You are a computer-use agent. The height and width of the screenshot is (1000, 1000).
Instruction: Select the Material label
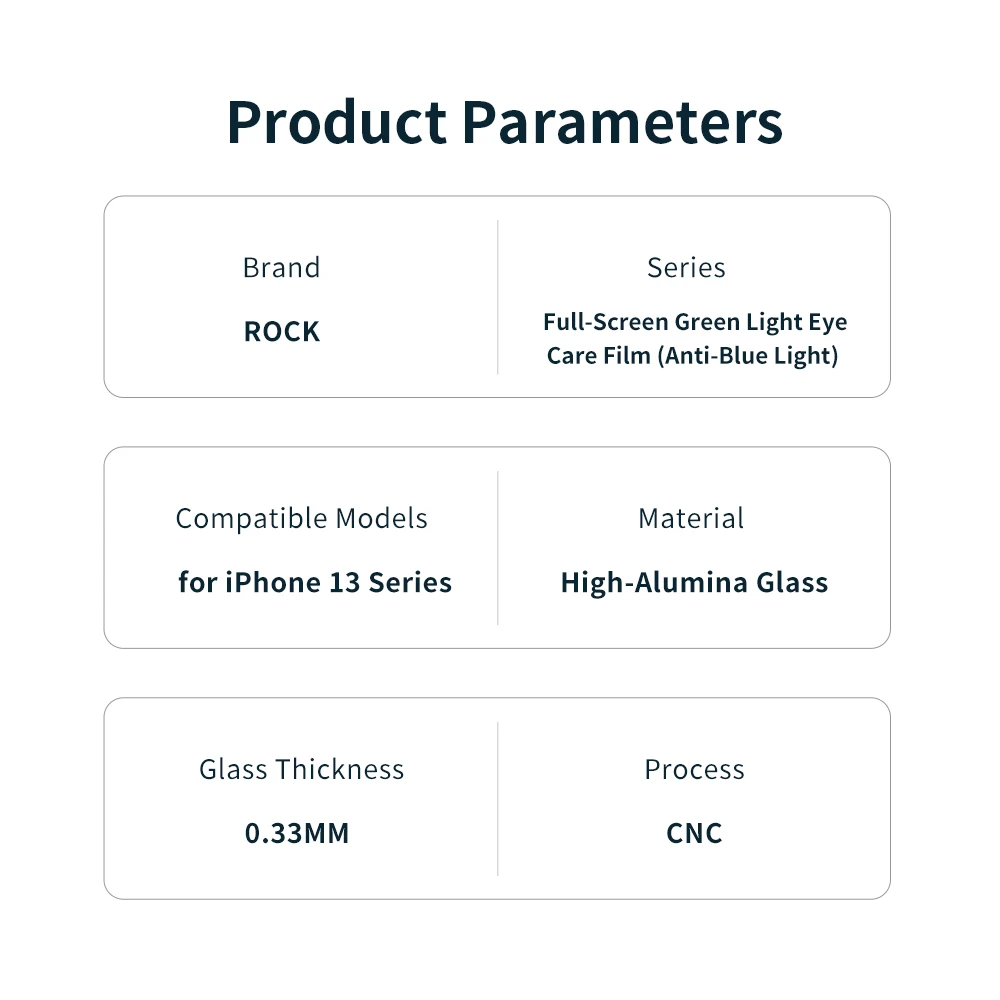pyautogui.click(x=691, y=519)
